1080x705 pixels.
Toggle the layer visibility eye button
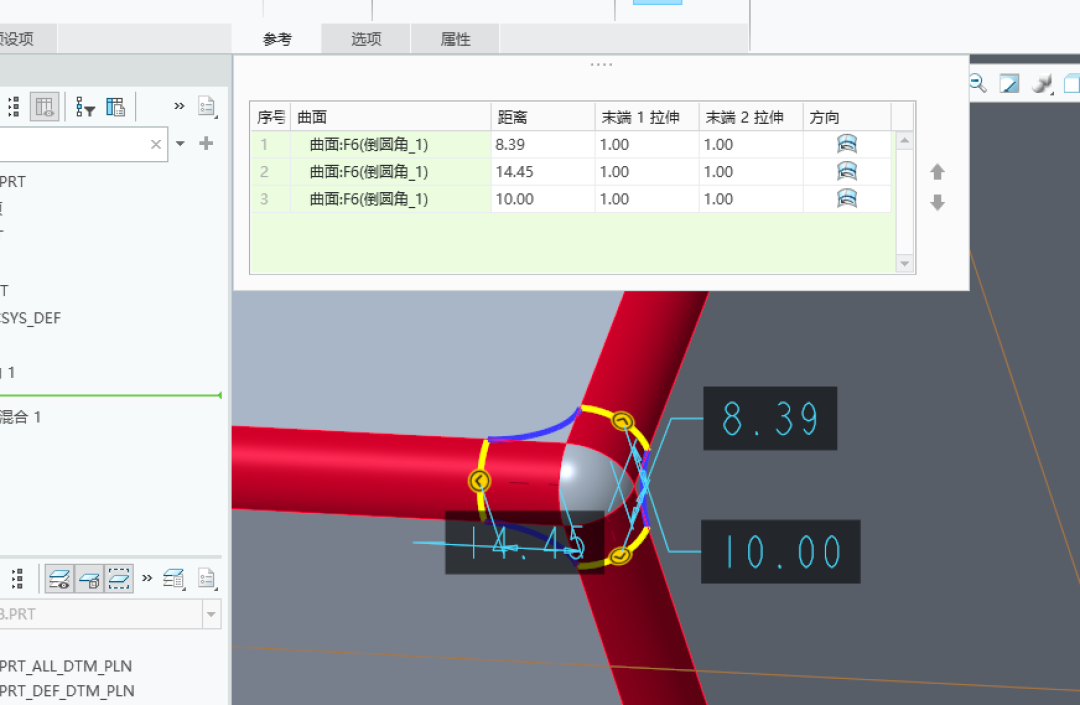60,579
